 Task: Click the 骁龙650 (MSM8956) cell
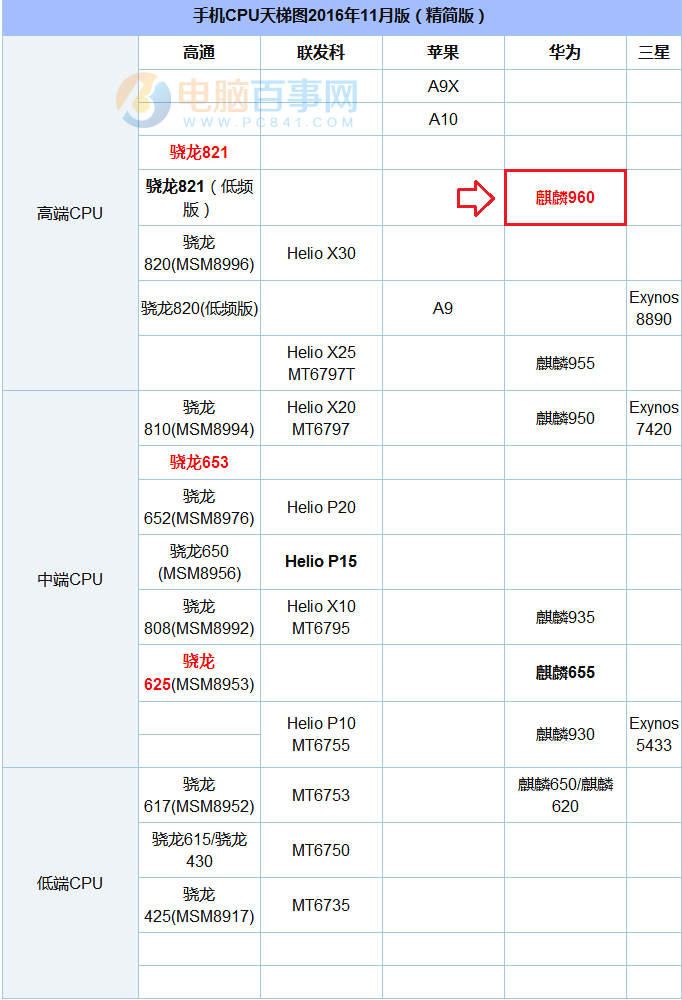(x=199, y=562)
